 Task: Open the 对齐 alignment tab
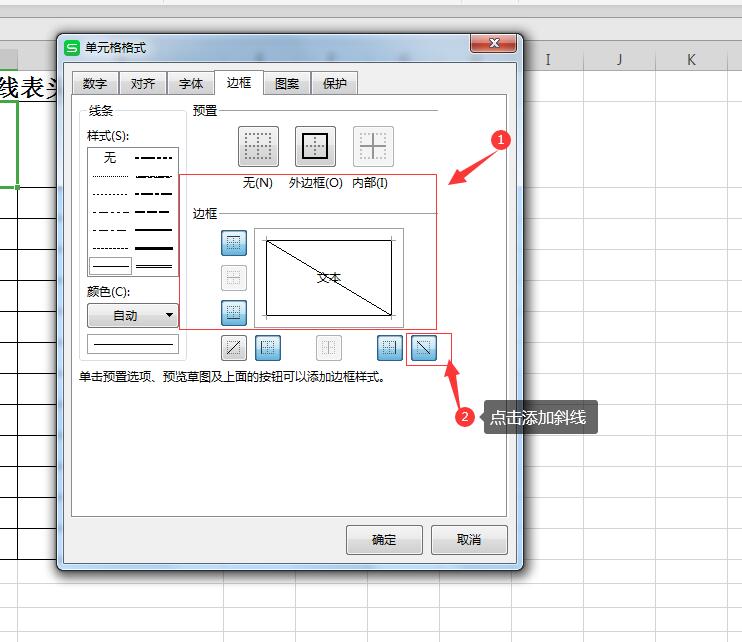(x=143, y=84)
